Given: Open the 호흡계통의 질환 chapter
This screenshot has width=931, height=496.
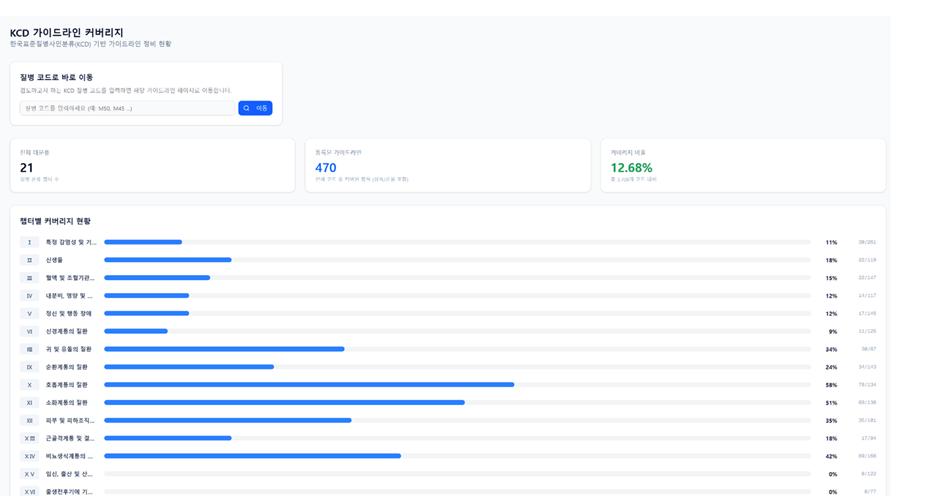Looking at the screenshot, I should (66, 385).
